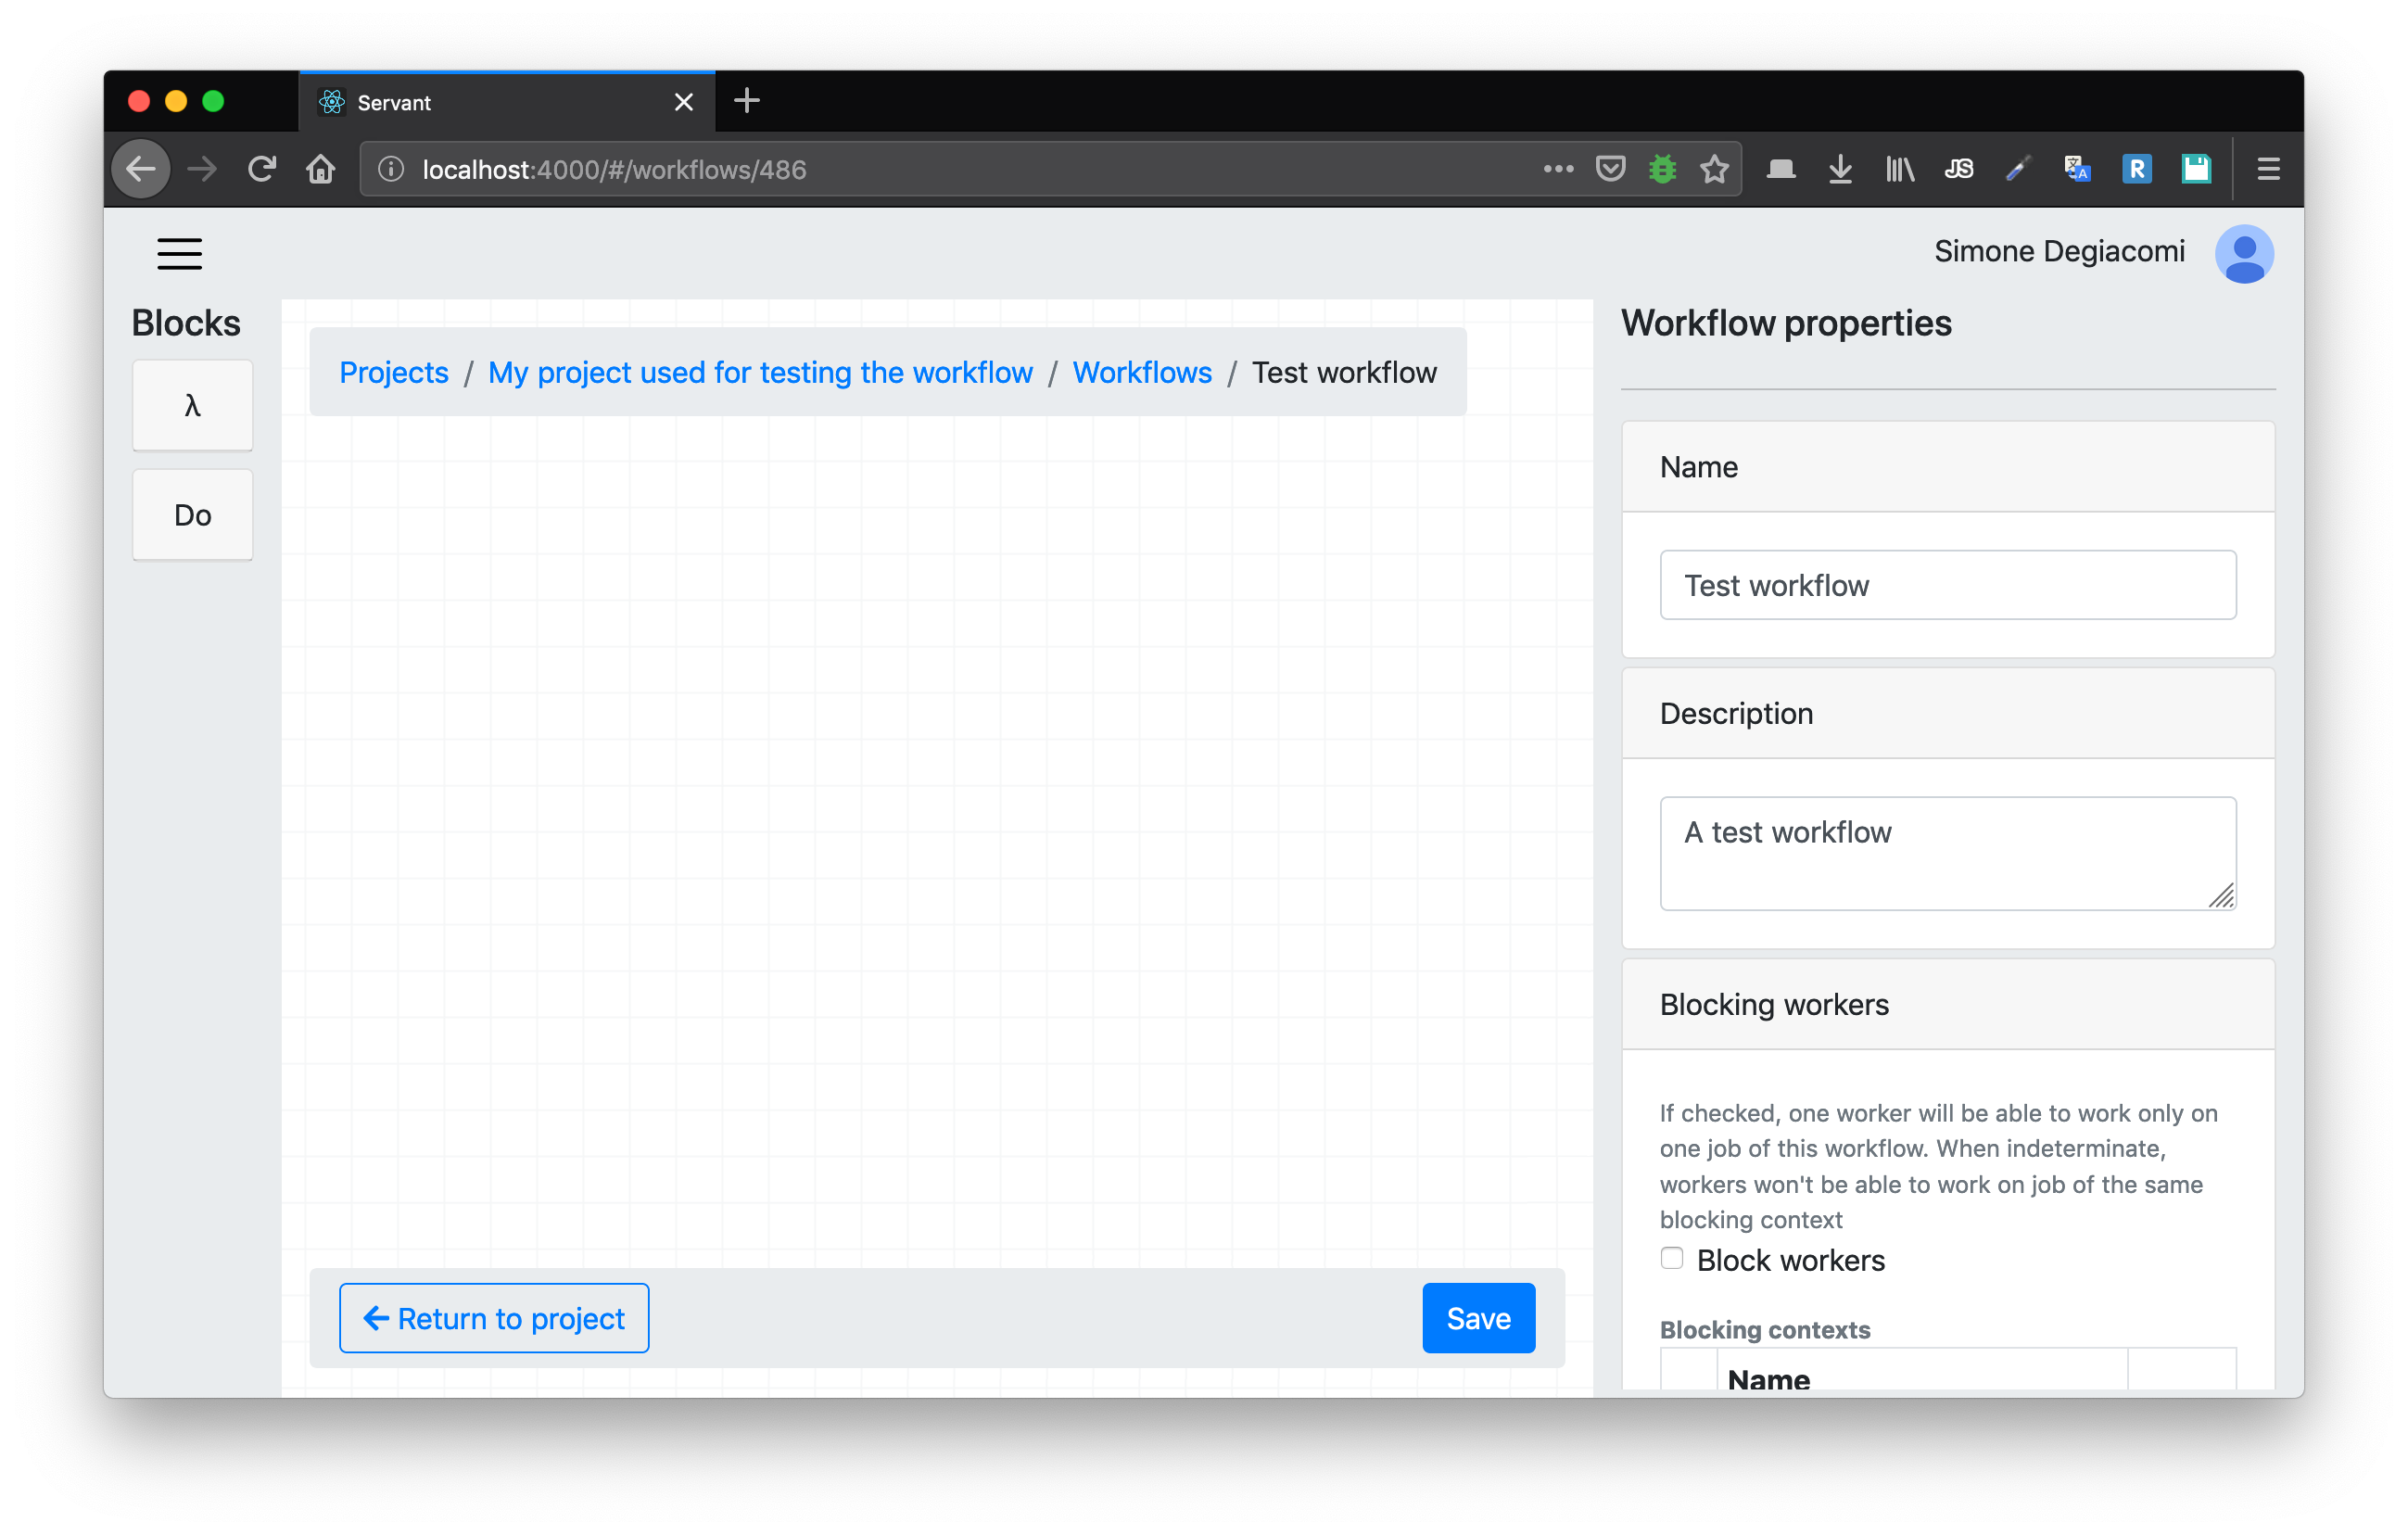2408x1535 pixels.
Task: Open the Projects breadcrumb link
Action: (x=394, y=372)
